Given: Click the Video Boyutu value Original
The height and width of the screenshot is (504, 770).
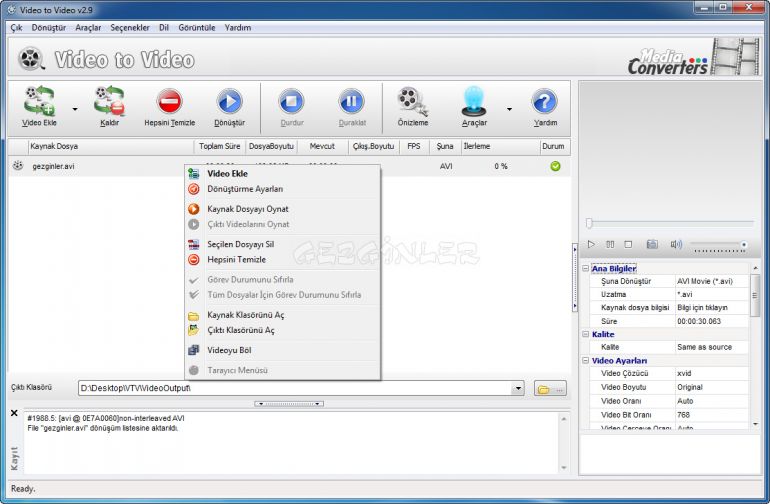Looking at the screenshot, I should 711,387.
